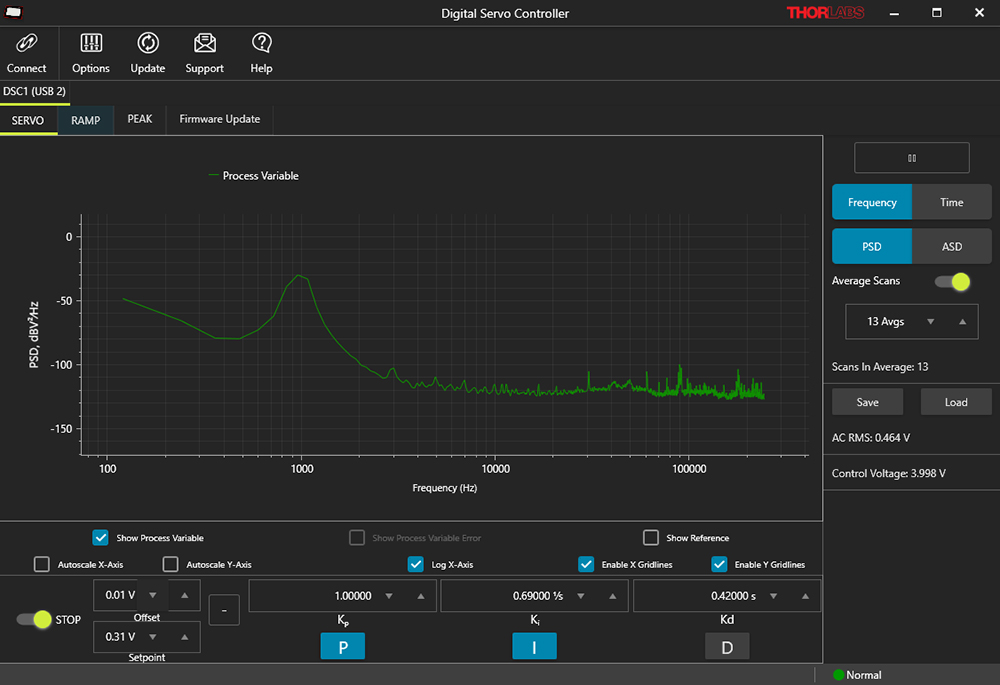Decrease the averages count with down arrow
The width and height of the screenshot is (1000, 685).
[x=930, y=322]
